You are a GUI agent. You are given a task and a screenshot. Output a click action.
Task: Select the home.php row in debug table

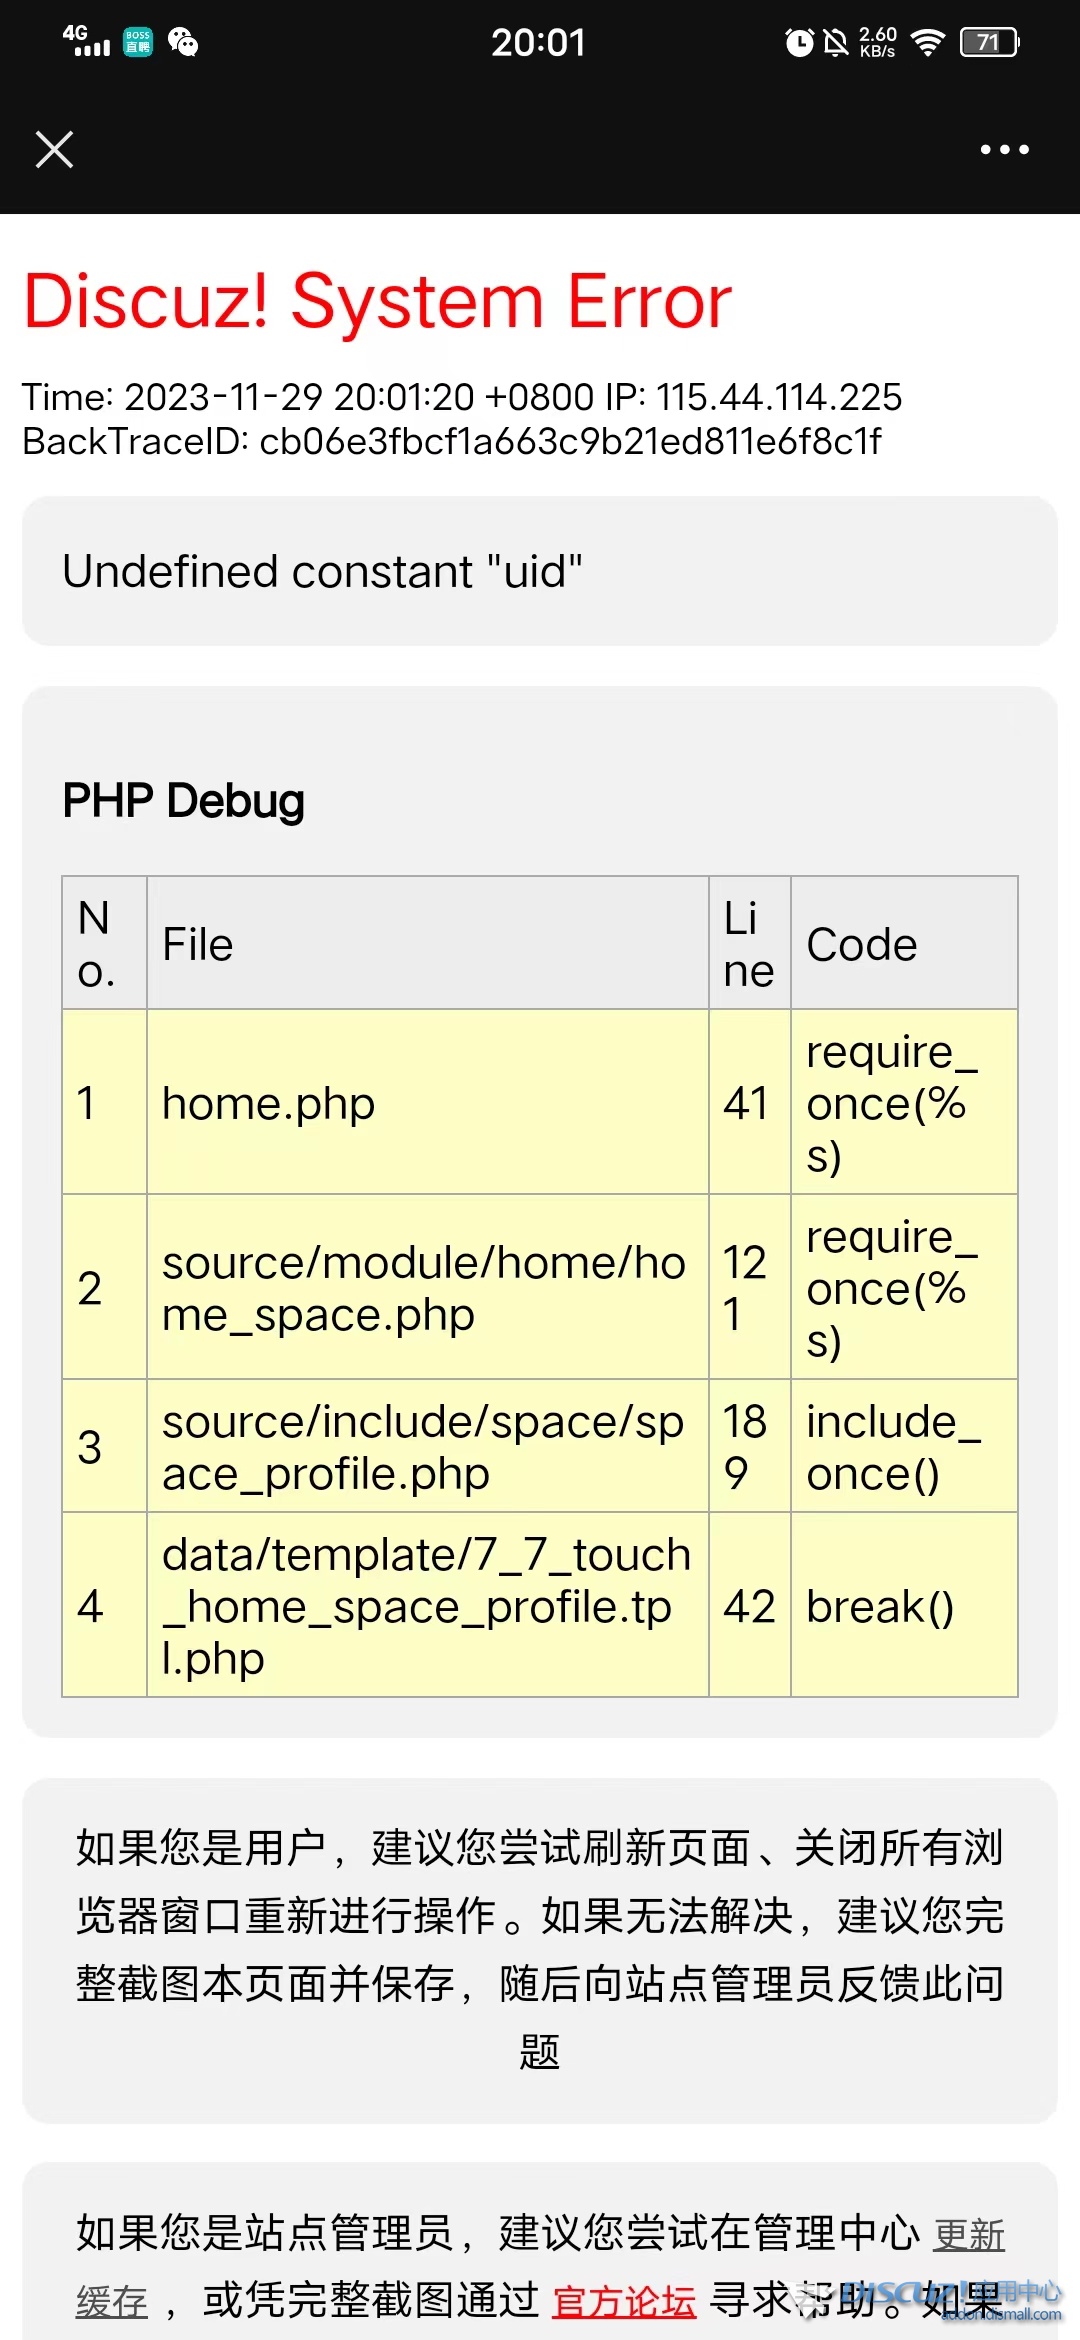point(540,1102)
